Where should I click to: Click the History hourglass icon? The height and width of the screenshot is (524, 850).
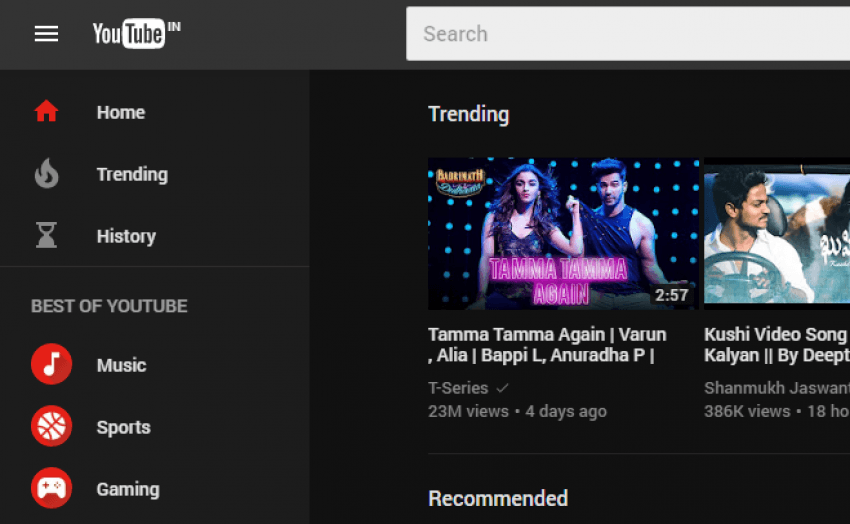coord(46,235)
